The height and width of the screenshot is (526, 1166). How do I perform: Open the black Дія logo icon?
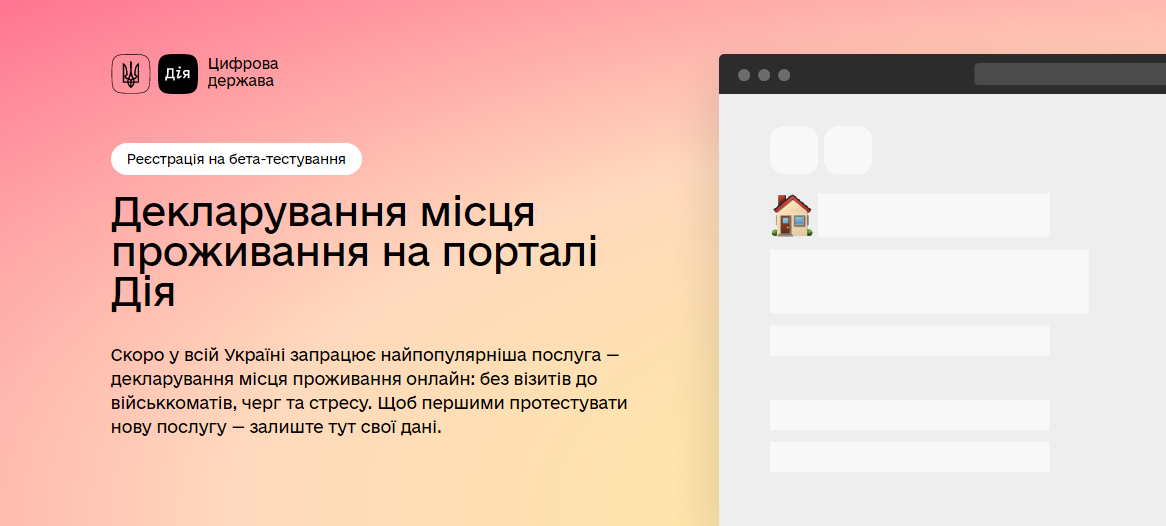click(178, 74)
